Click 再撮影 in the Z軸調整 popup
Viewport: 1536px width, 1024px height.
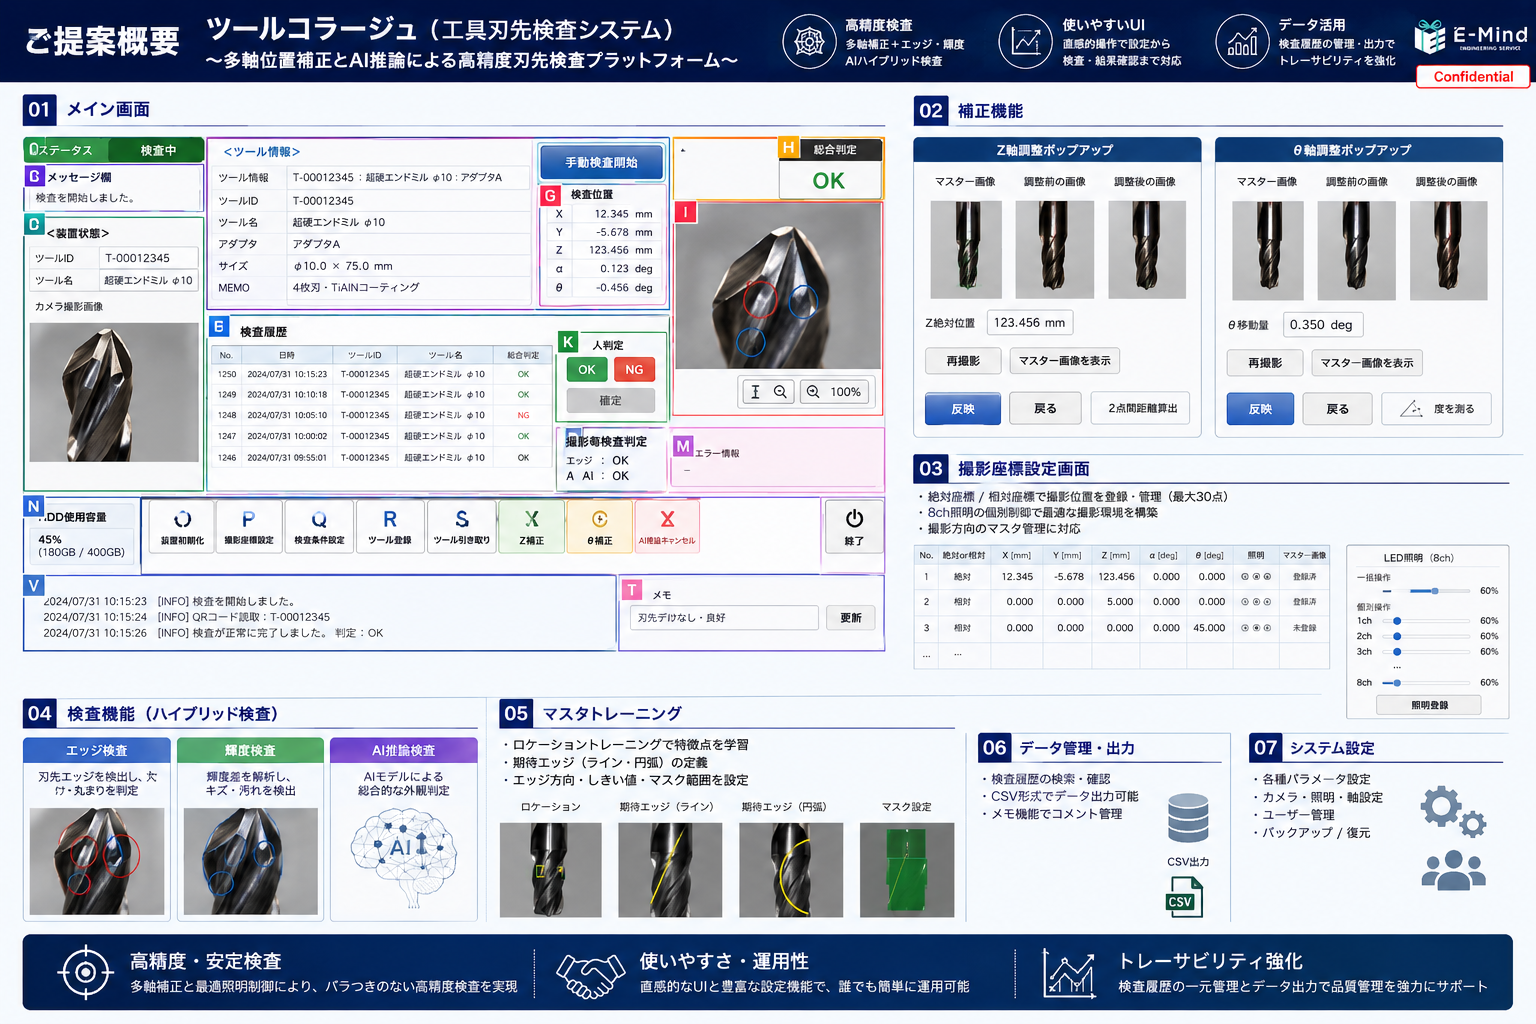tap(963, 361)
